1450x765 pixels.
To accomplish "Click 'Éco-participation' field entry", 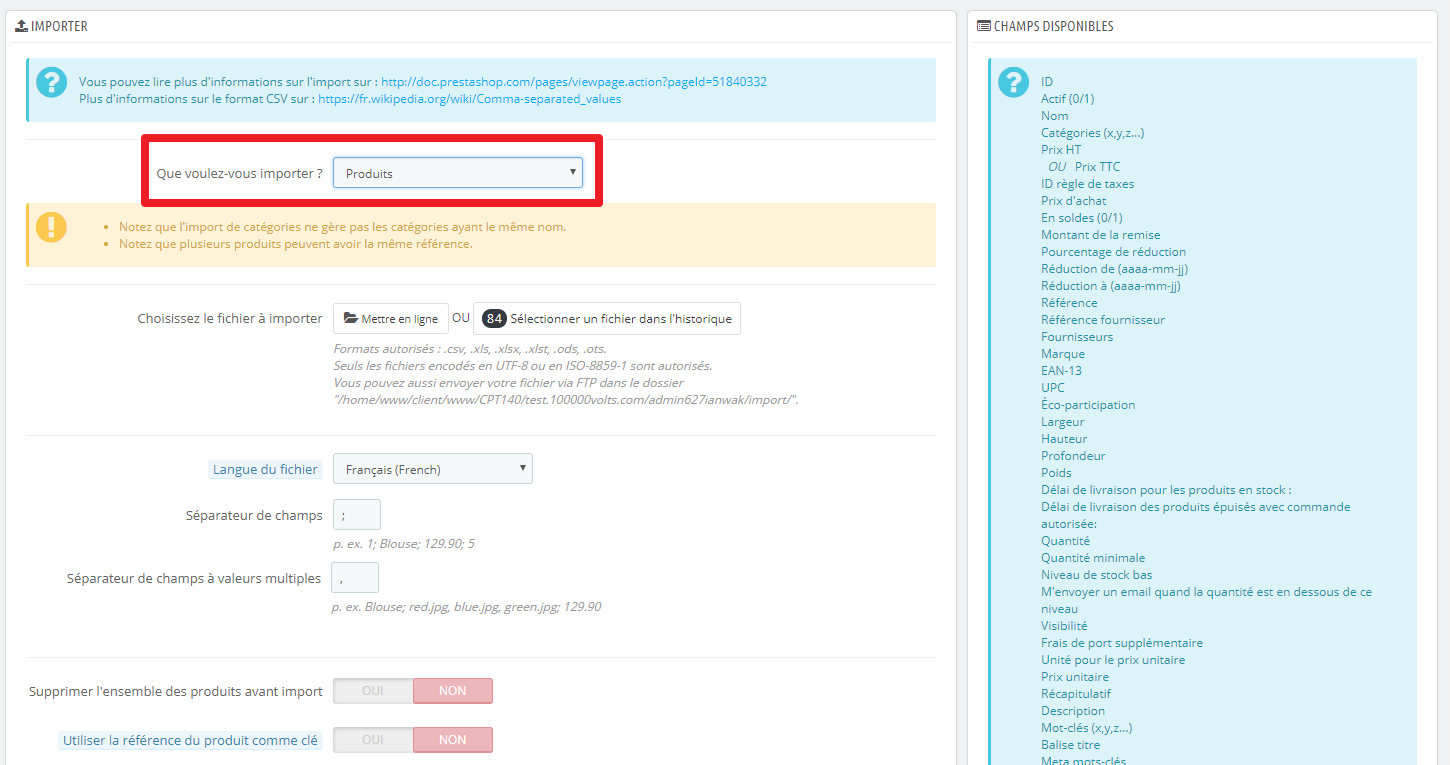I will [1088, 405].
